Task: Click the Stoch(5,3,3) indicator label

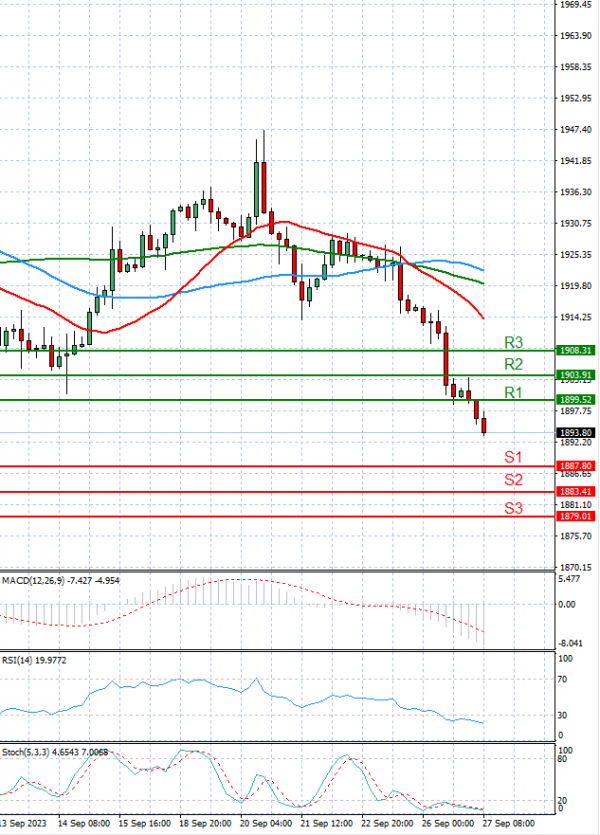Action: [55, 752]
